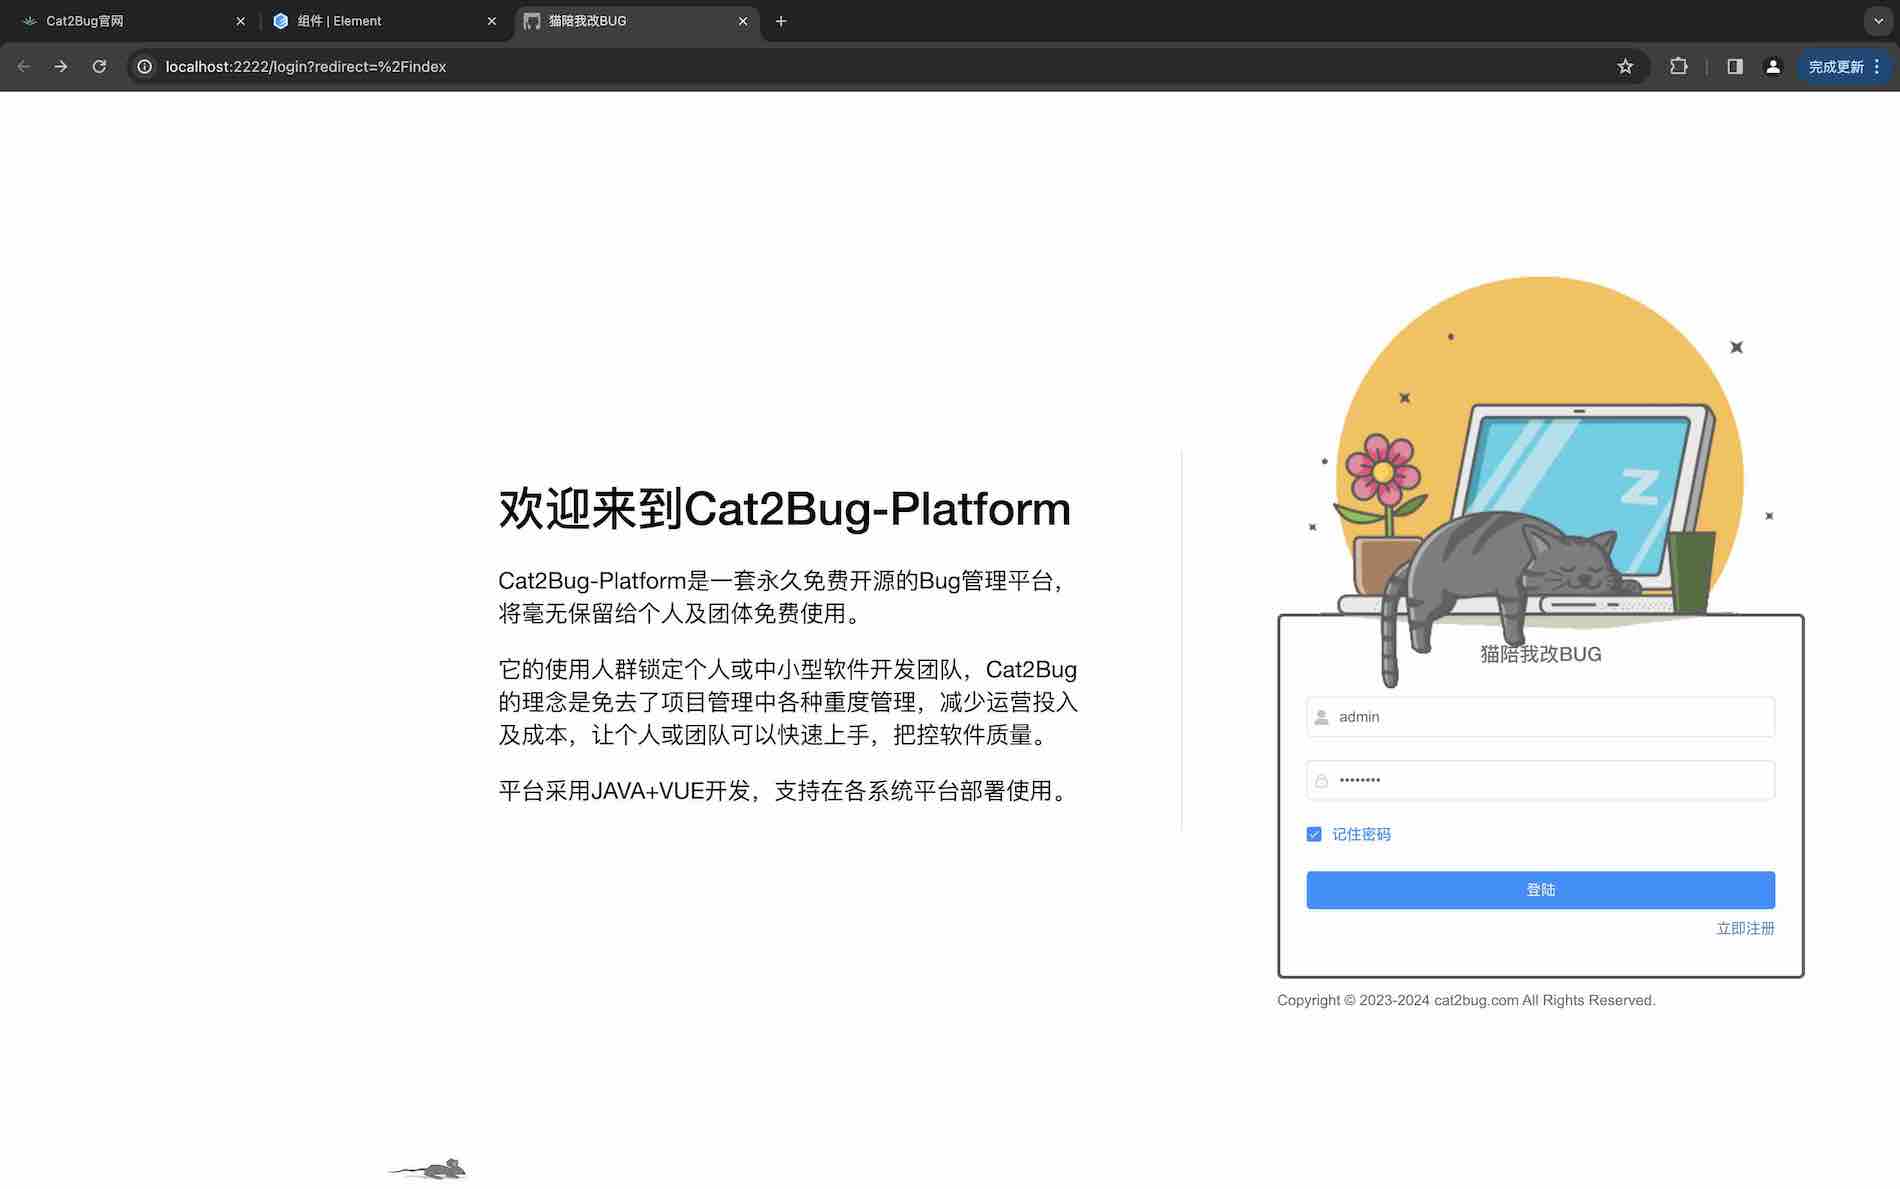The height and width of the screenshot is (1189, 1900).
Task: Click the site info icon in address bar
Action: pos(143,66)
